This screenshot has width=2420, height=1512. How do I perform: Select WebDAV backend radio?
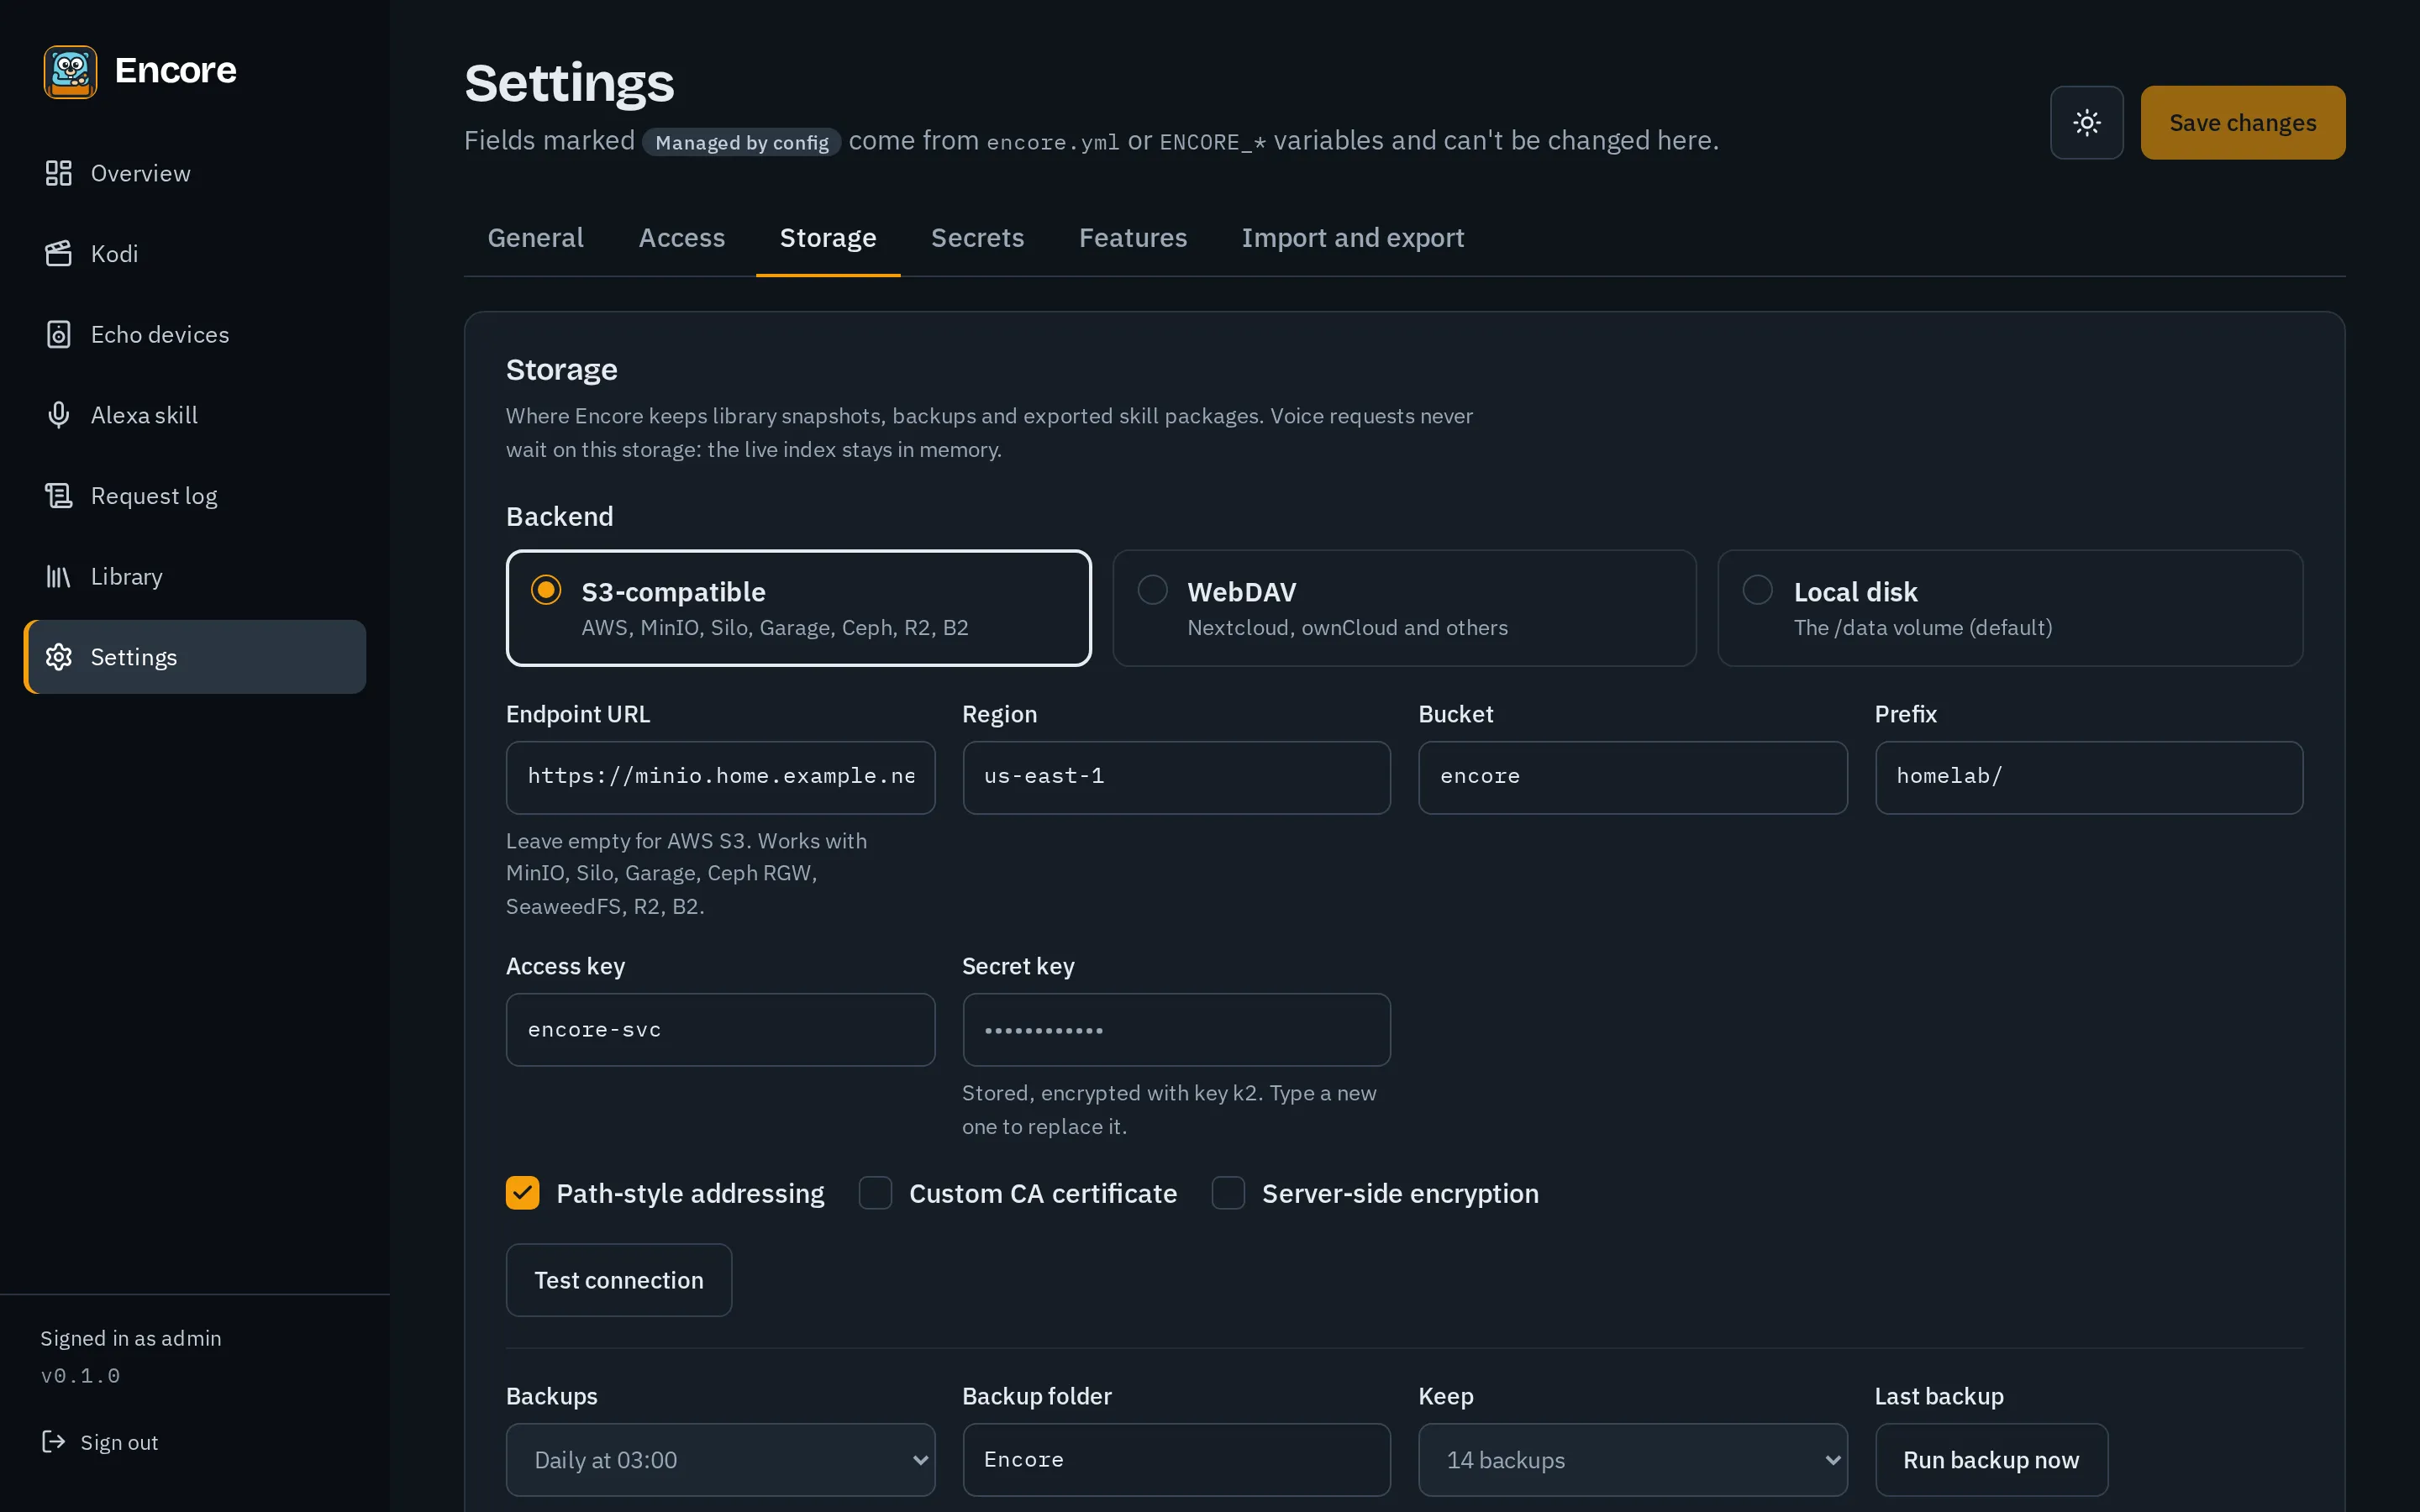1152,590
